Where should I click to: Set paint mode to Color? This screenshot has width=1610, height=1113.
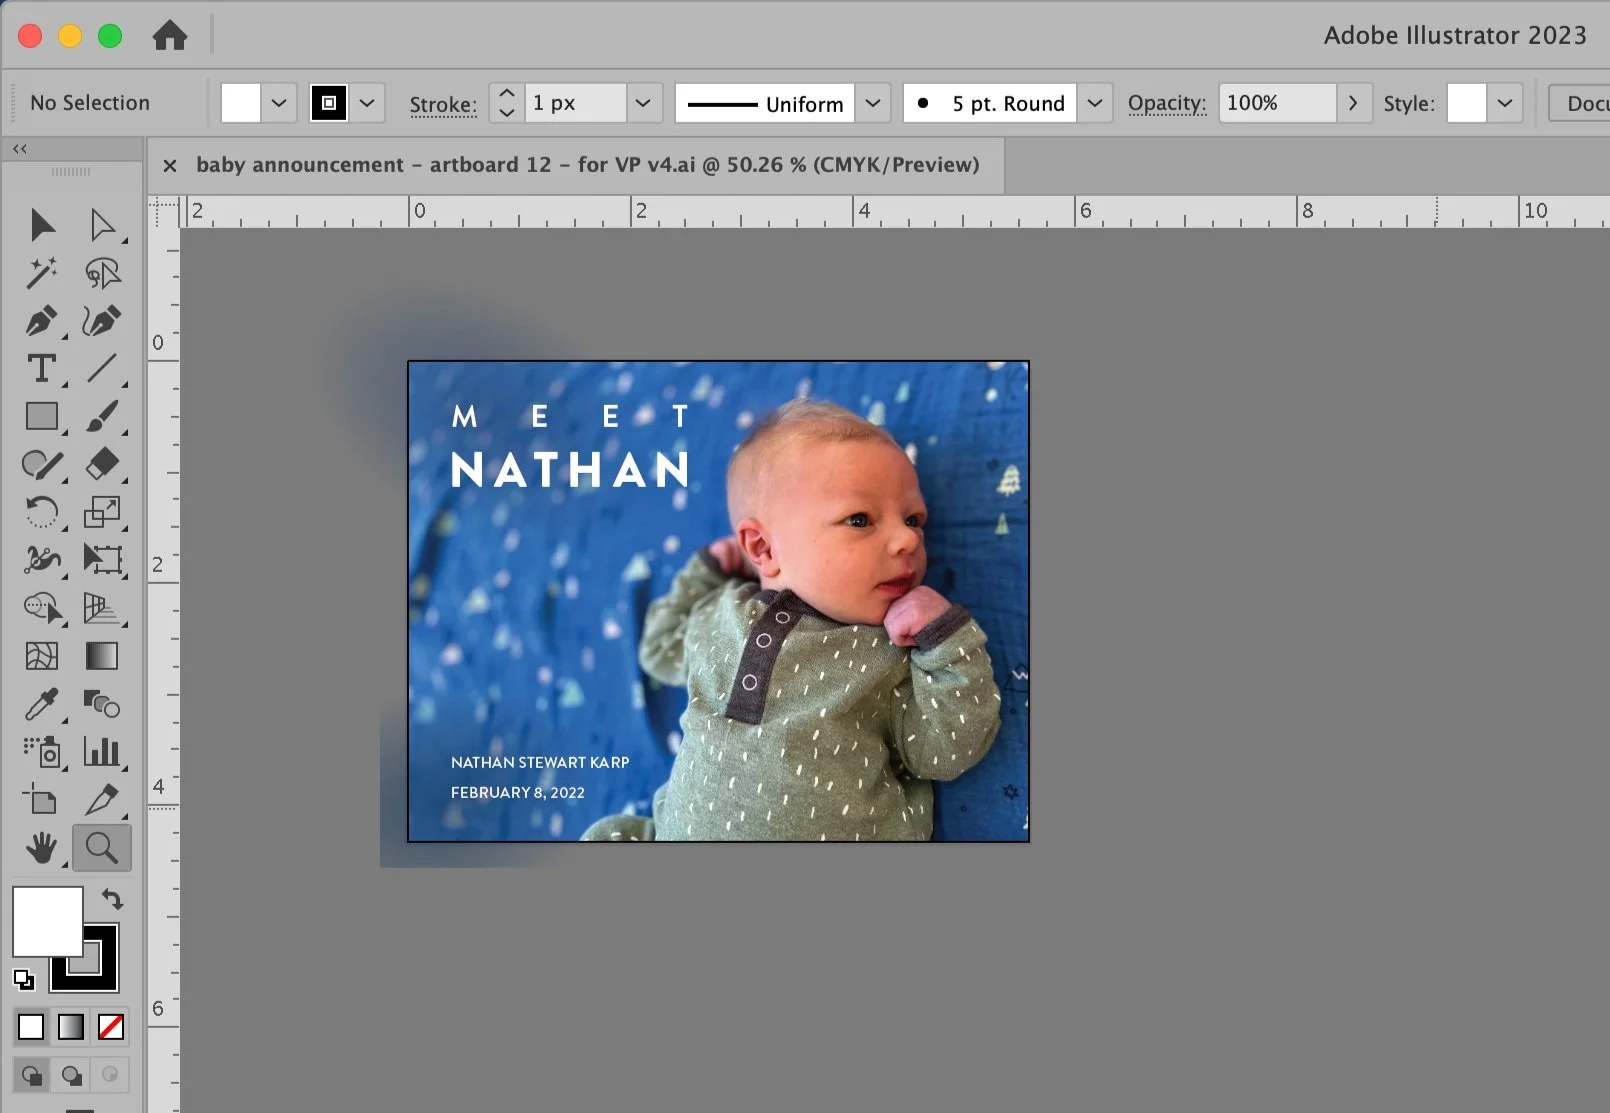31,1027
